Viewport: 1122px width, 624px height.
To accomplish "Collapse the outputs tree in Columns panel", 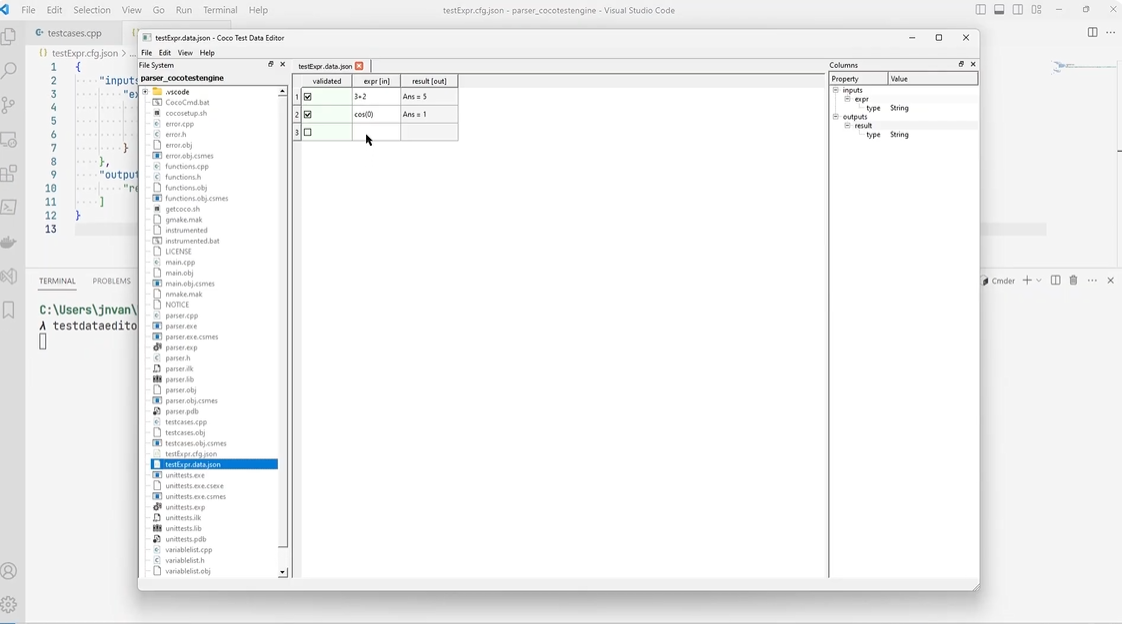I will (x=836, y=116).
